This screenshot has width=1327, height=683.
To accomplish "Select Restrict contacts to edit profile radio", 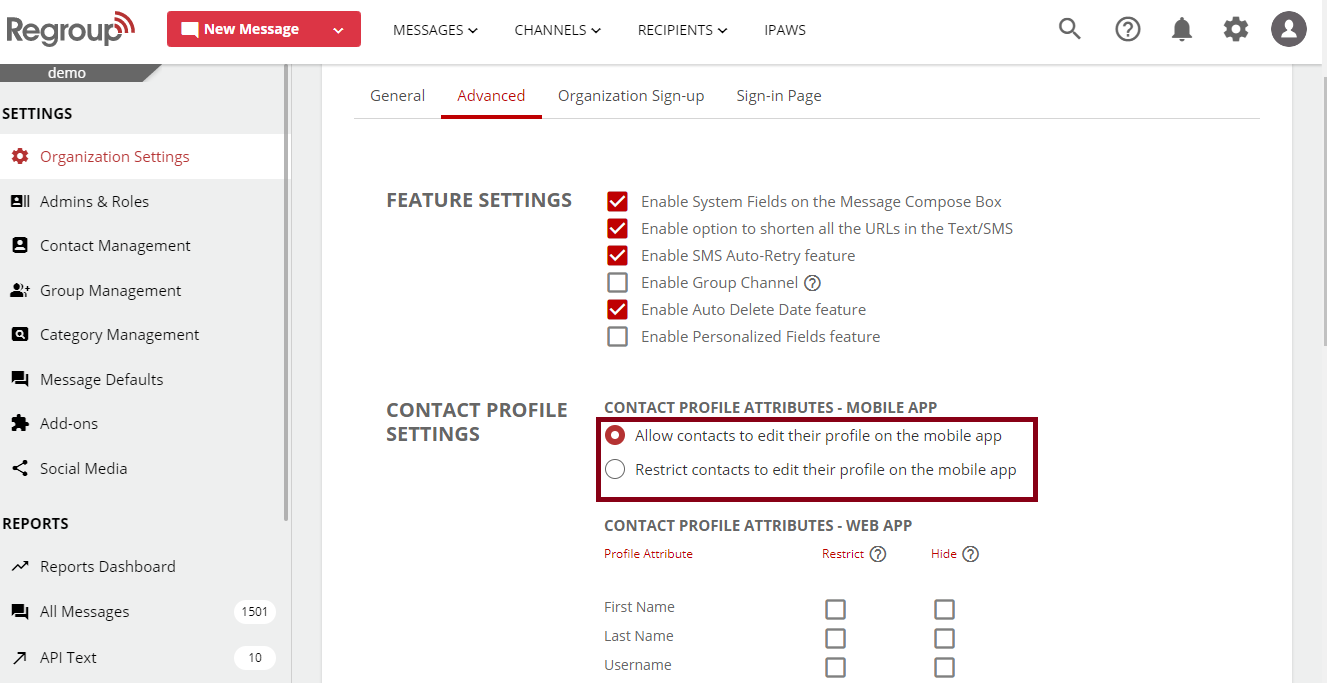I will click(x=615, y=470).
